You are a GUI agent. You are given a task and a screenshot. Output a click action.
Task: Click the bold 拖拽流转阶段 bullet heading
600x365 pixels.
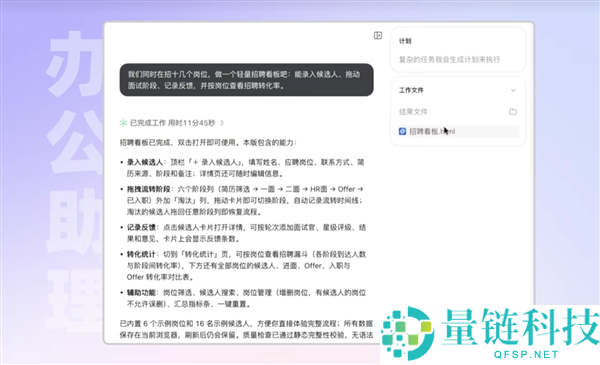tap(148, 189)
